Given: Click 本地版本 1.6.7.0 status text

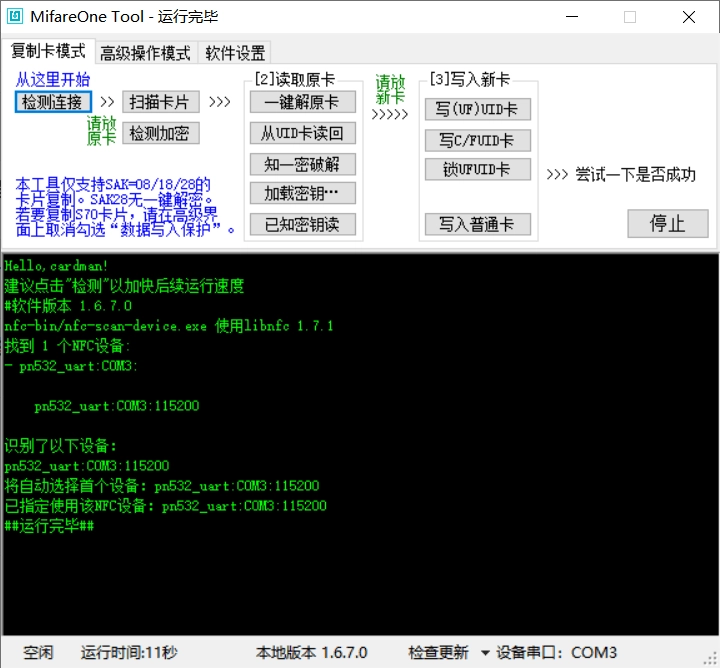Looking at the screenshot, I should pyautogui.click(x=312, y=652).
